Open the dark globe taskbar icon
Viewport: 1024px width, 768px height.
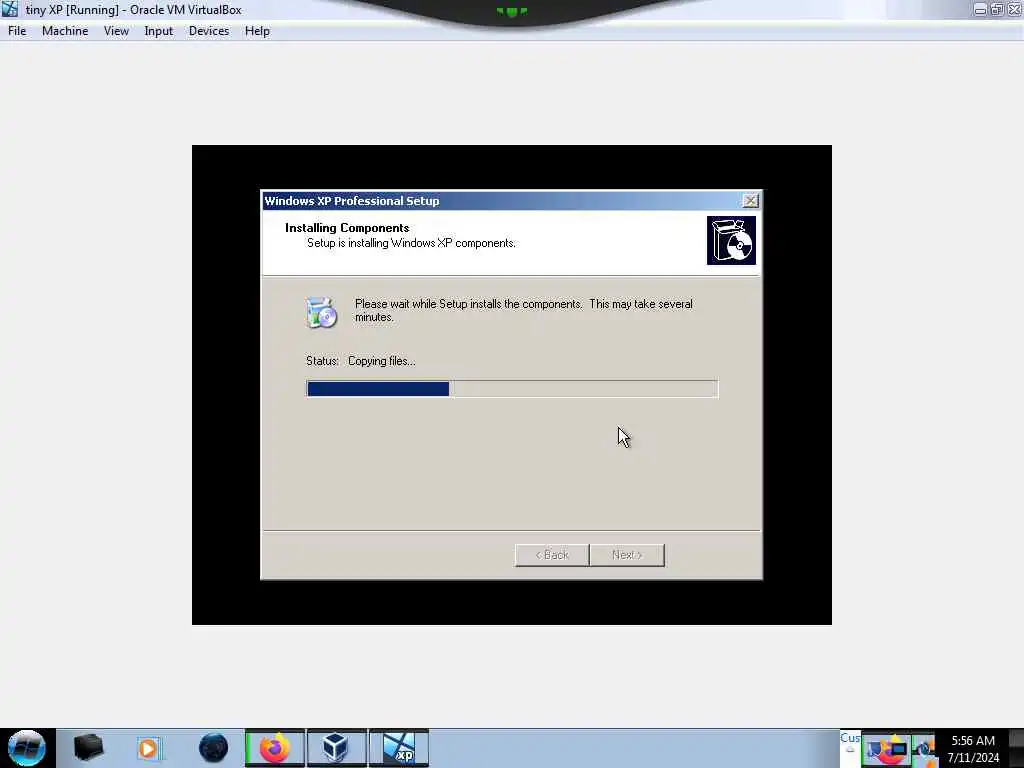coord(214,748)
